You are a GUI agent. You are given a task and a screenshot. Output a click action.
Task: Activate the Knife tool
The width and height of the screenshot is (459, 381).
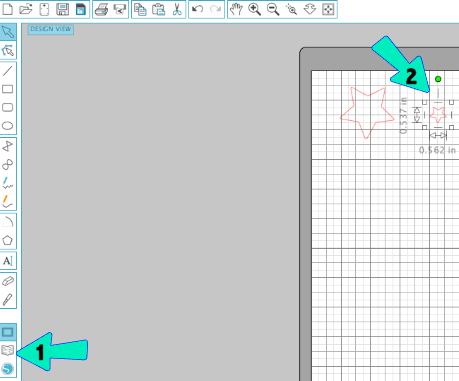(8, 300)
